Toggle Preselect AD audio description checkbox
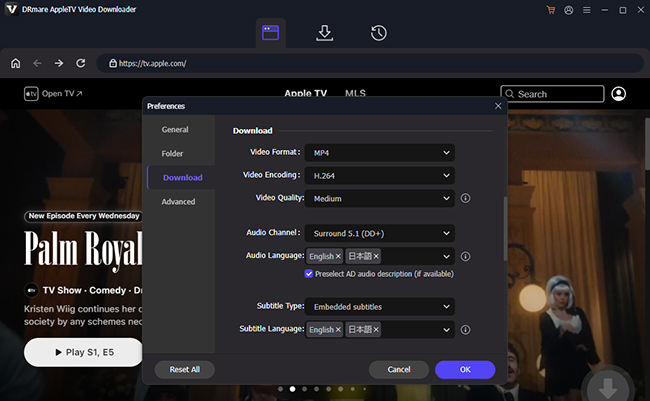Viewport: 650px width, 401px height. click(x=309, y=273)
